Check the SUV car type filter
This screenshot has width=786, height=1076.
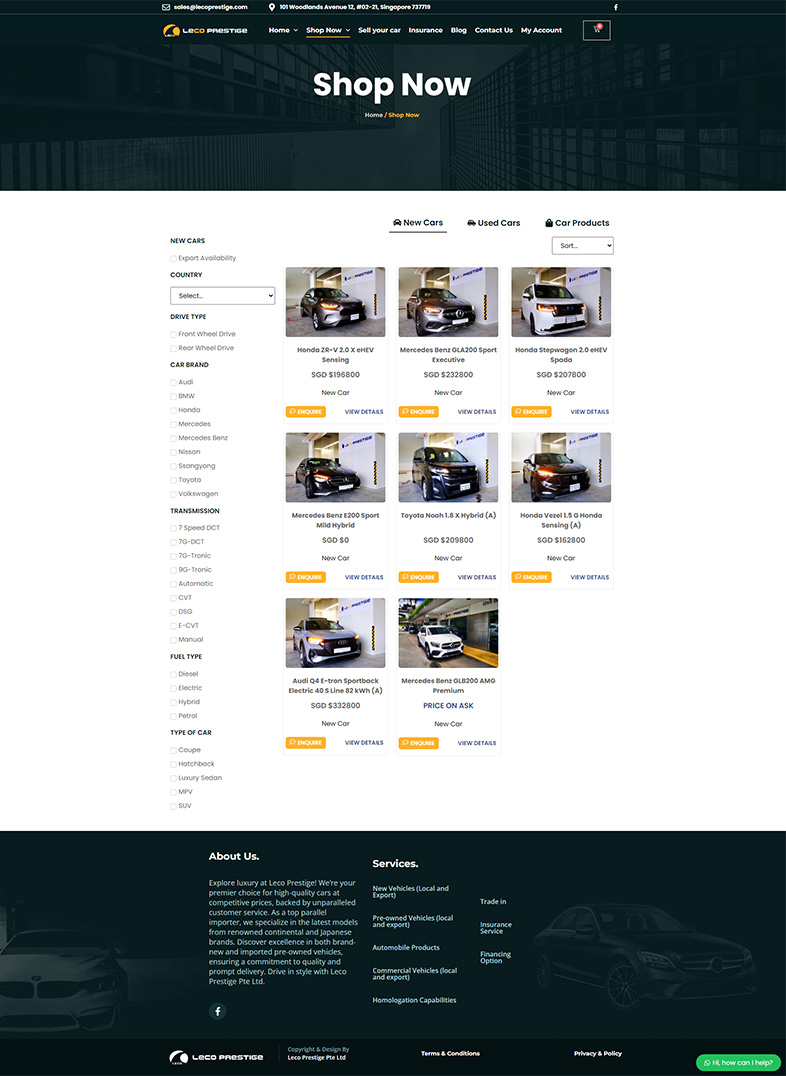pos(174,806)
